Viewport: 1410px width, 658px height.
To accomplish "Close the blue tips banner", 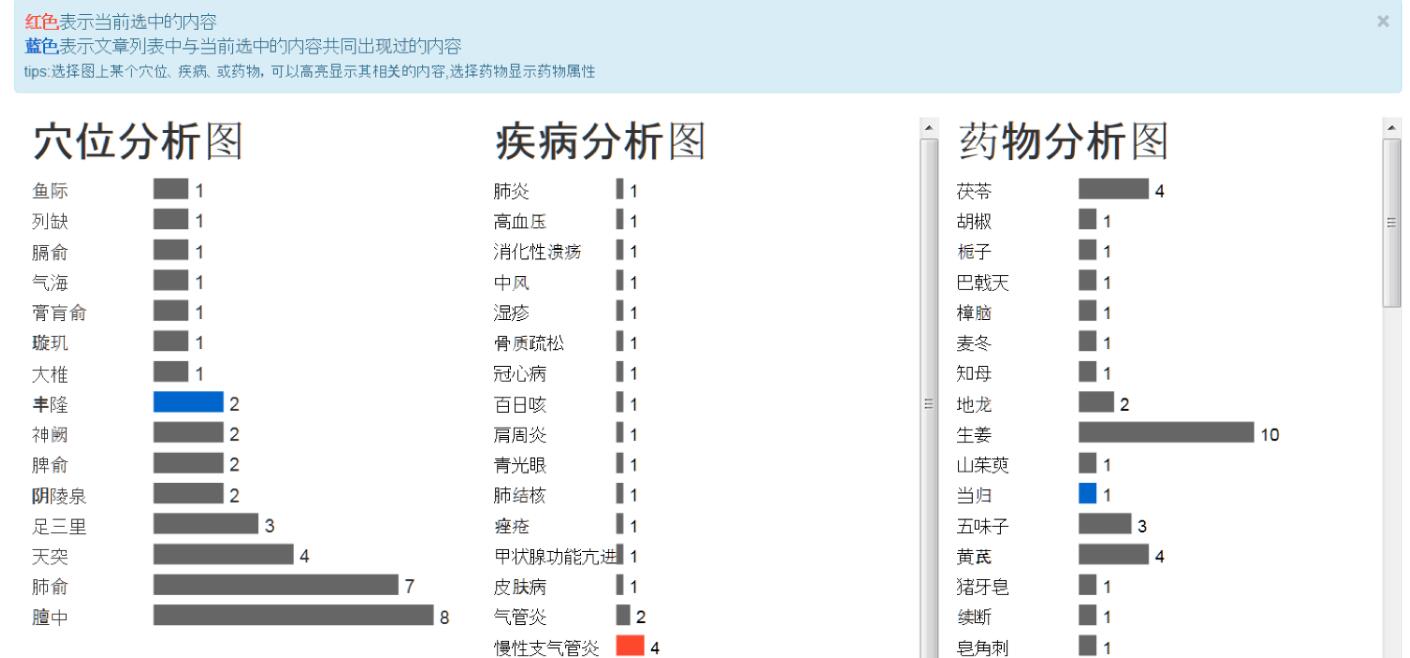I will [x=1383, y=21].
